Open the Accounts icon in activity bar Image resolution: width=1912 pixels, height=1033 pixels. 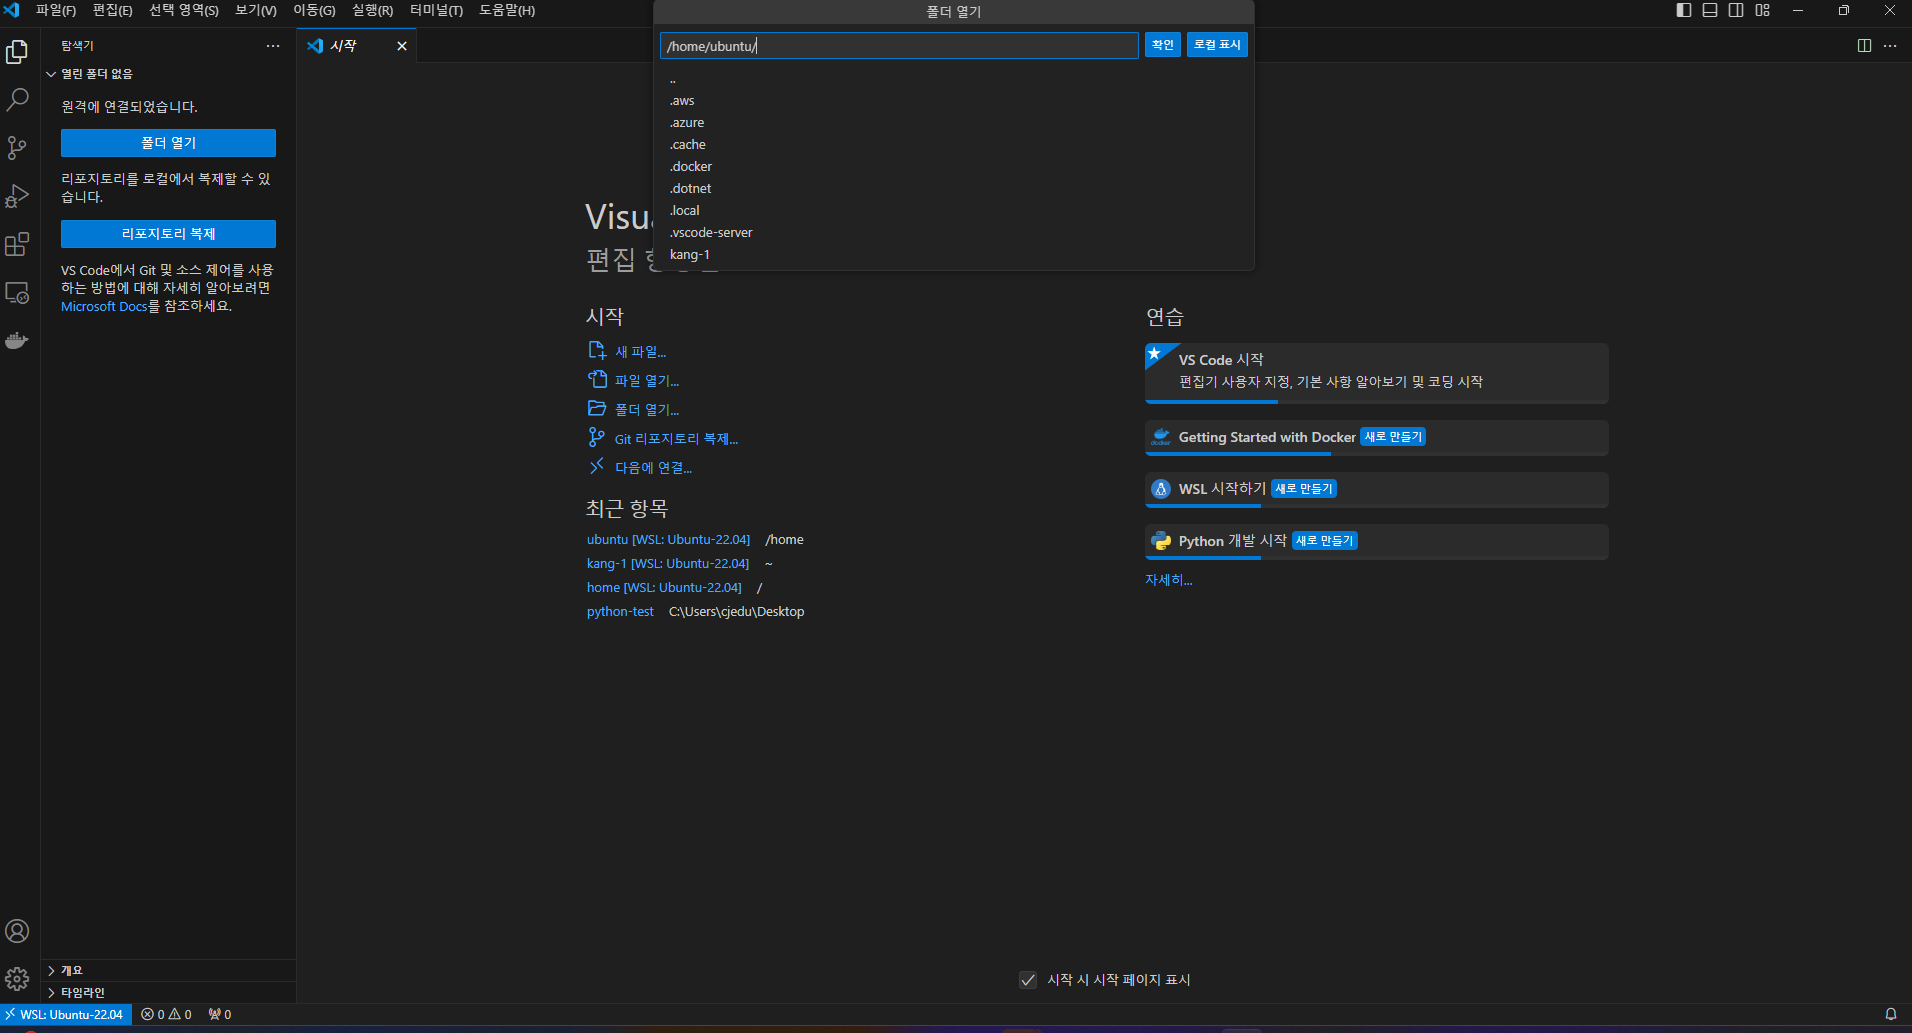click(17, 931)
